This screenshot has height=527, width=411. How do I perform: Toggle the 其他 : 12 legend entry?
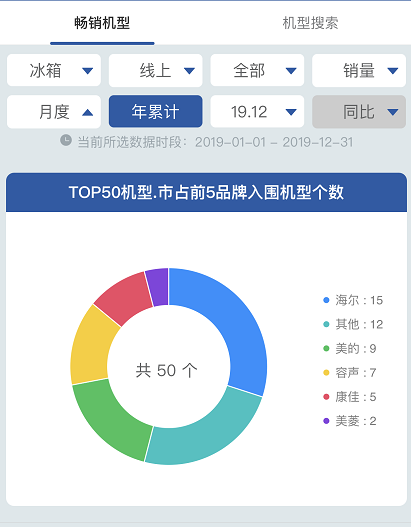click(353, 324)
